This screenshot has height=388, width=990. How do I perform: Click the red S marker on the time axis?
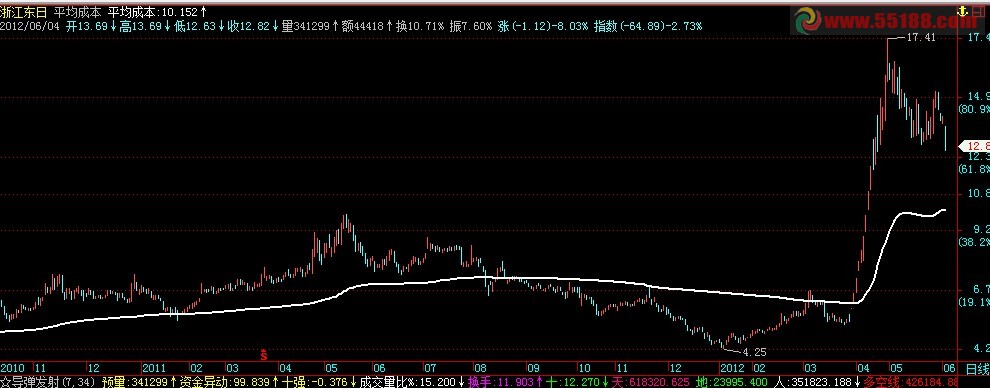(x=265, y=355)
